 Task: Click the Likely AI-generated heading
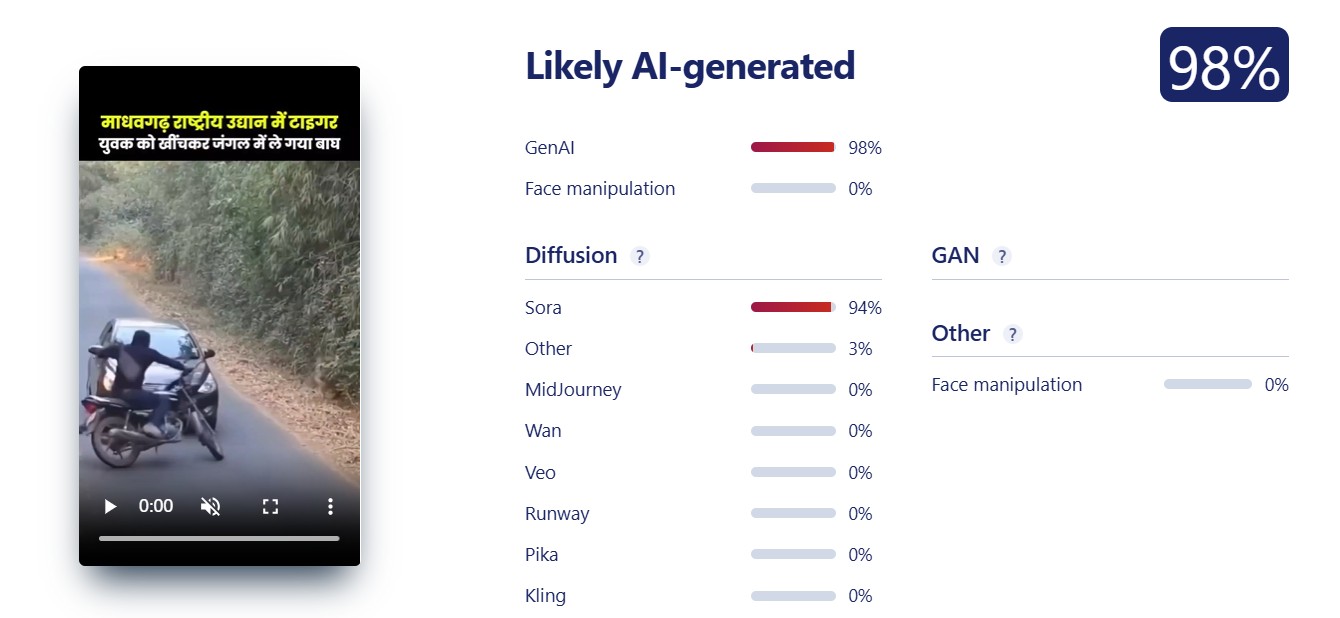[x=690, y=66]
